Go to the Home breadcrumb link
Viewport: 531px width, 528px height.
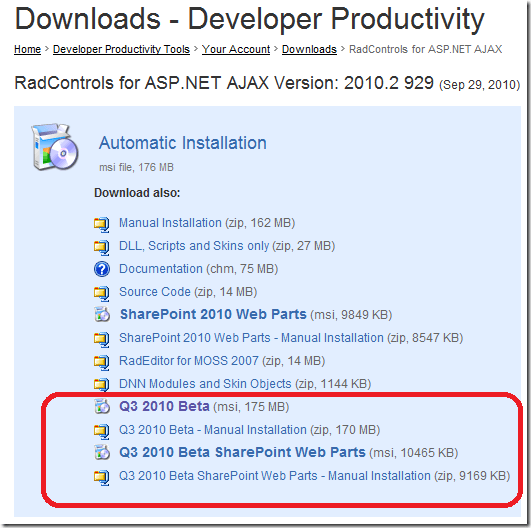tap(27, 49)
